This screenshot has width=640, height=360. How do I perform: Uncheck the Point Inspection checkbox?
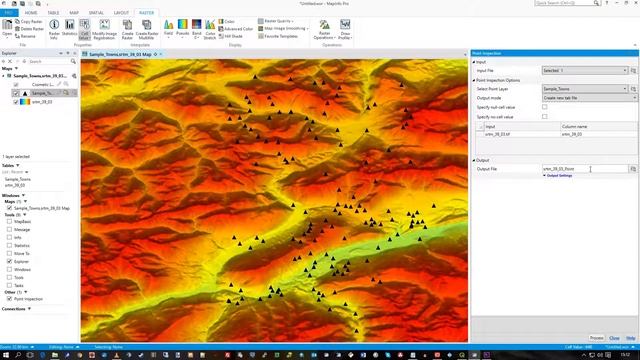(9, 299)
